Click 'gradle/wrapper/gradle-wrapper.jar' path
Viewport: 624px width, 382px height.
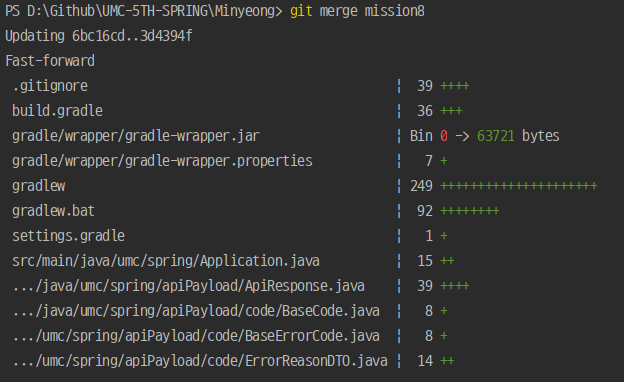point(136,136)
